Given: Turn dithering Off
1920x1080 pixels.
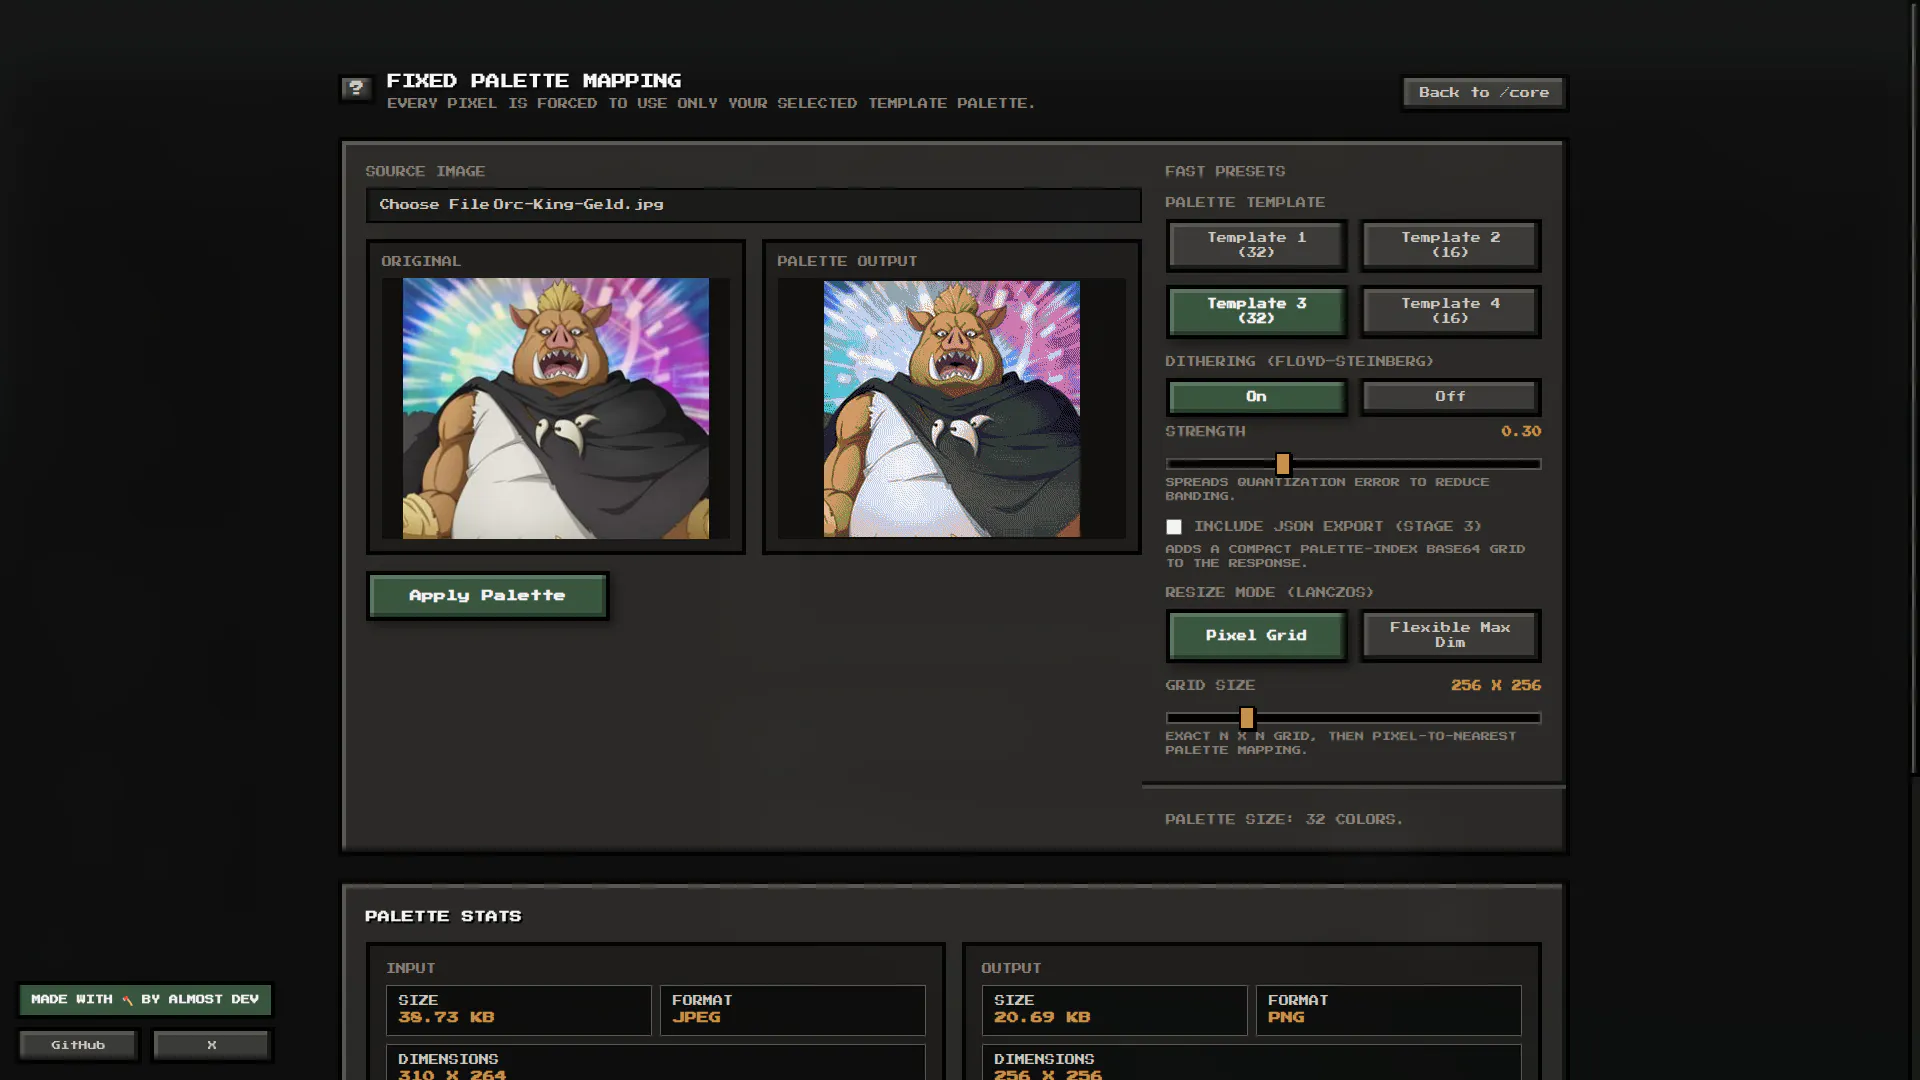Looking at the screenshot, I should pyautogui.click(x=1450, y=397).
